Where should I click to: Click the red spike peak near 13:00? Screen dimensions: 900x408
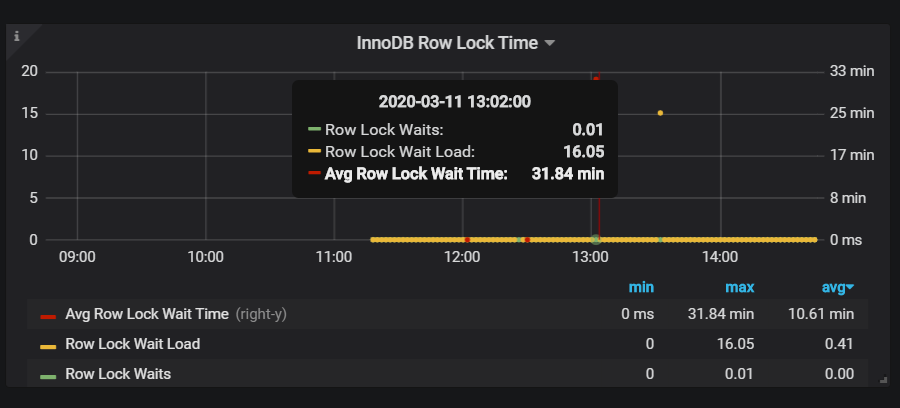coord(596,78)
